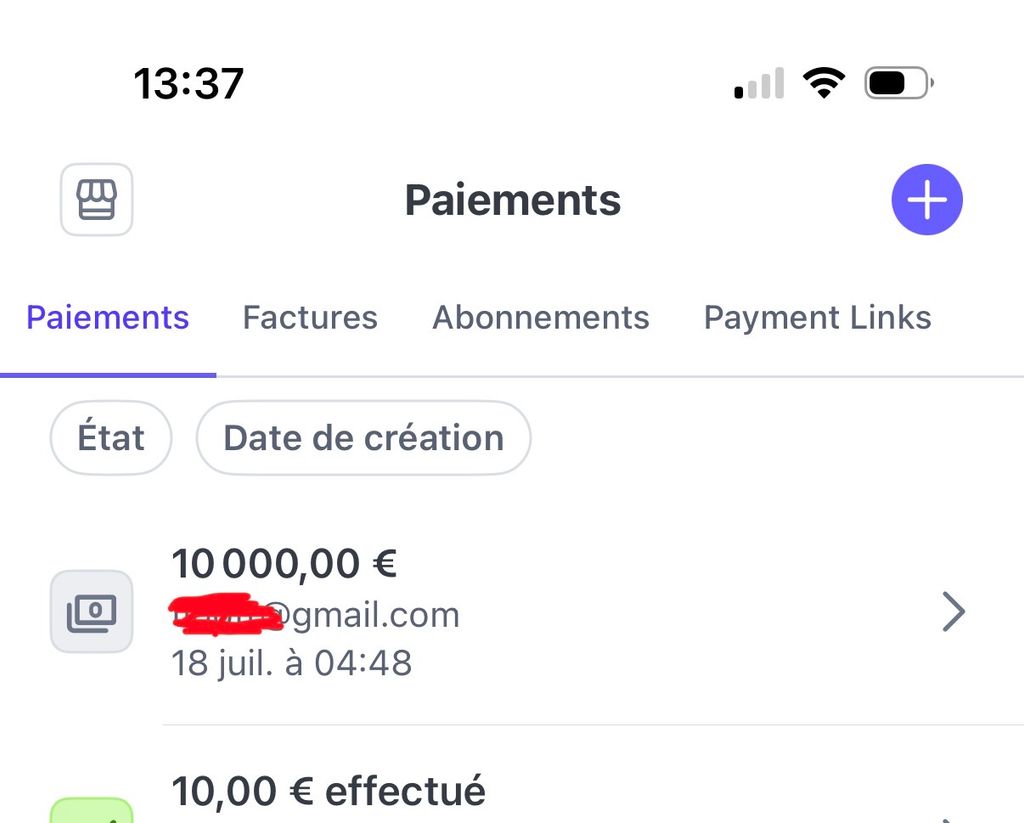Open the Date de création filter
This screenshot has height=823, width=1024.
coord(363,438)
